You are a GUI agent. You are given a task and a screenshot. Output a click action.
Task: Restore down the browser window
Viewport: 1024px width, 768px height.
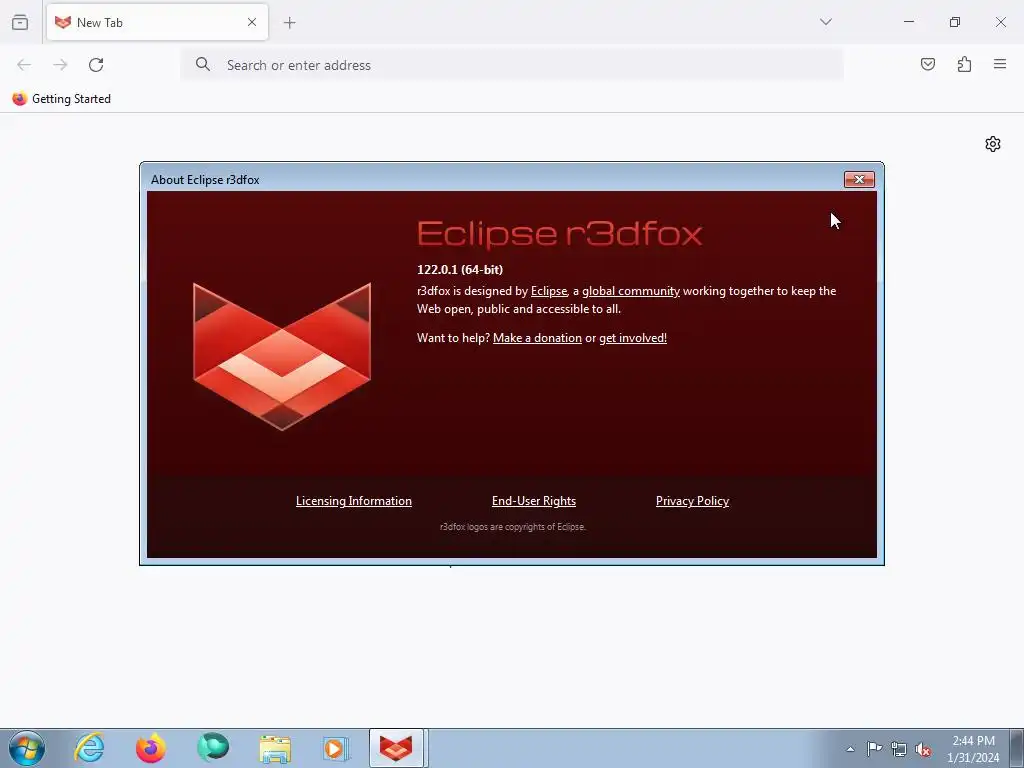pos(955,22)
